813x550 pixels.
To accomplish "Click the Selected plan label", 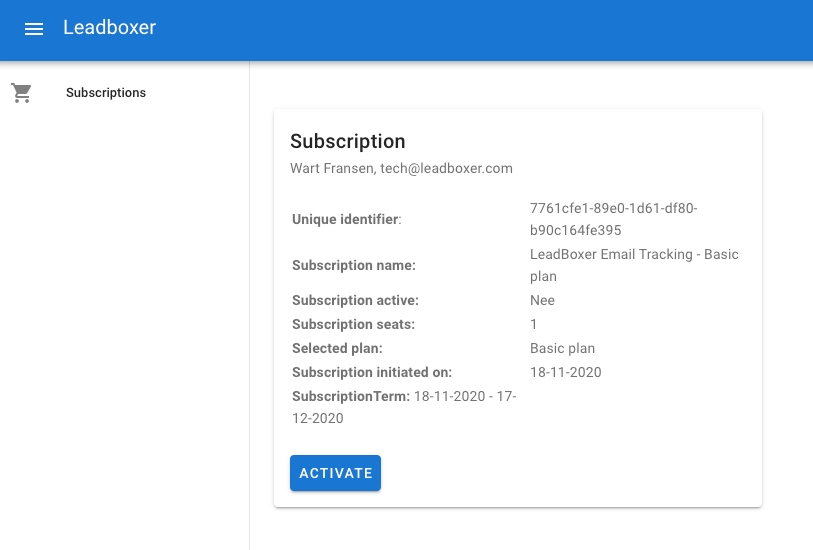I will 337,348.
